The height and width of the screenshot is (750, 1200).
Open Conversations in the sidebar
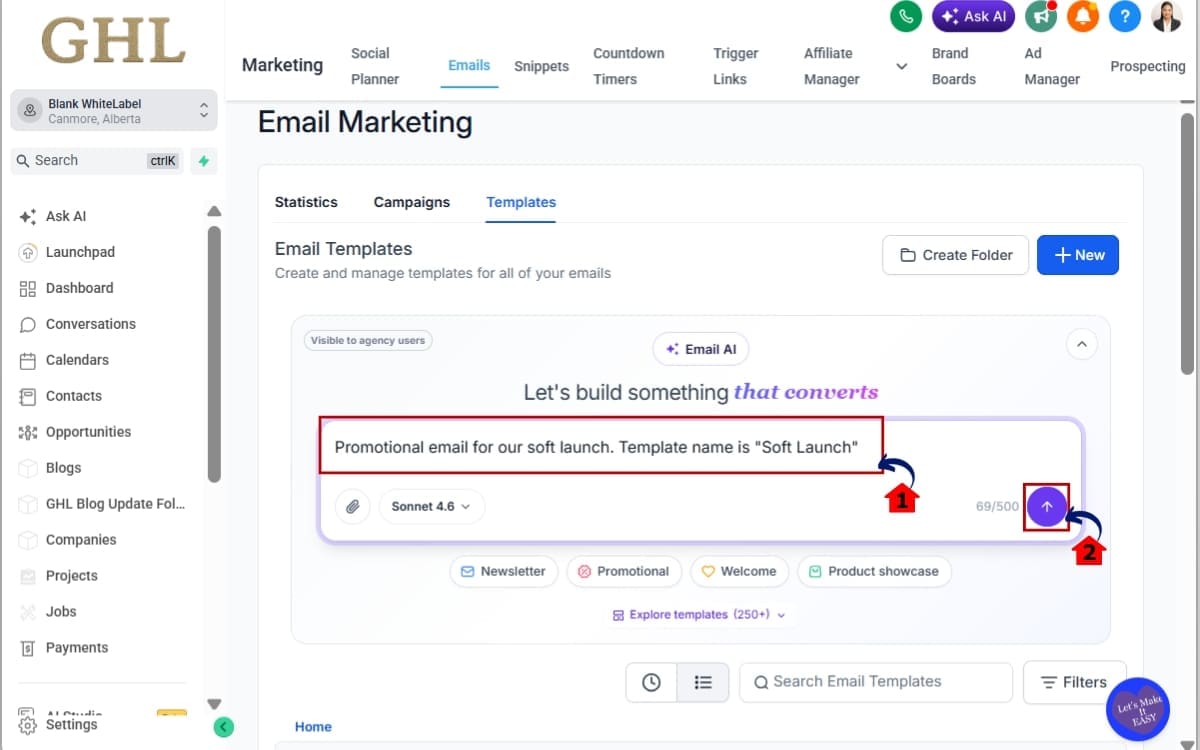(x=90, y=324)
